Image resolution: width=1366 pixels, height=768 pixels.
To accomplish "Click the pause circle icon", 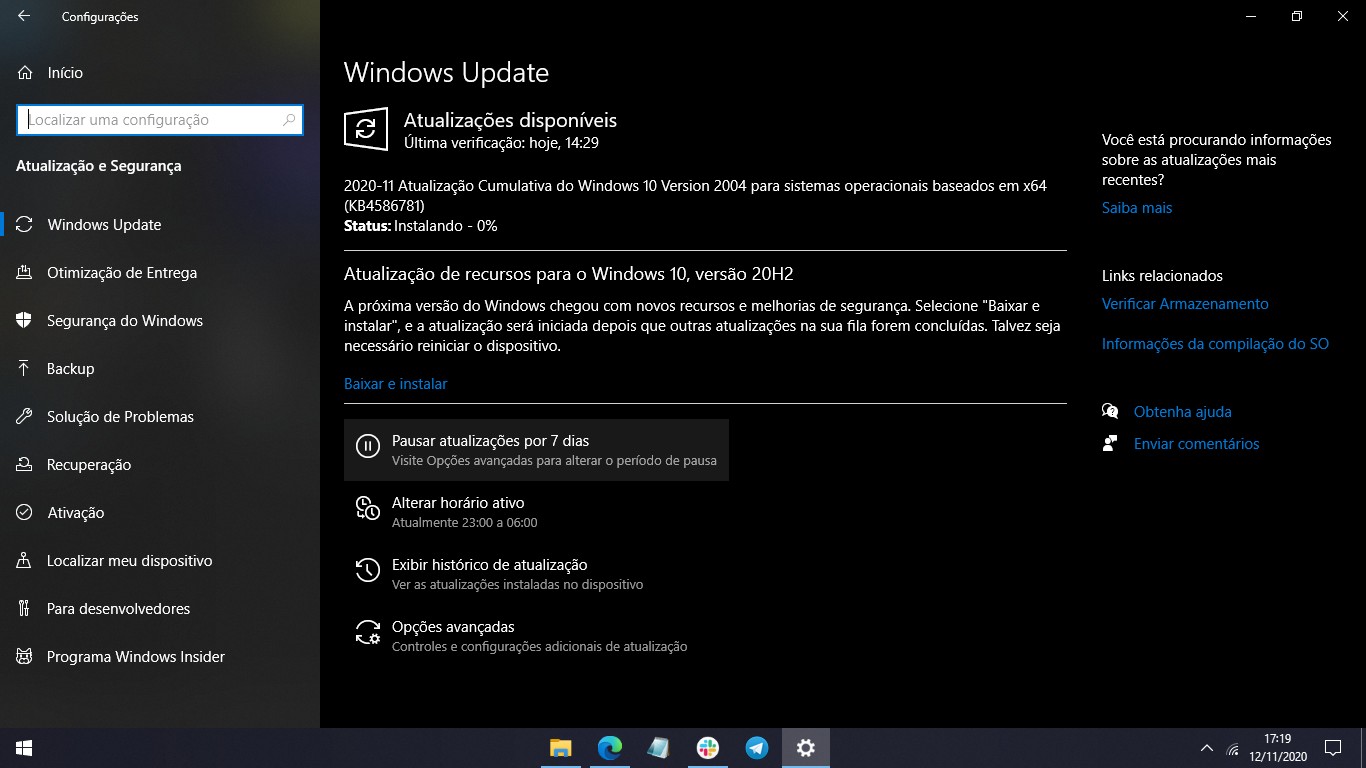I will 368,446.
